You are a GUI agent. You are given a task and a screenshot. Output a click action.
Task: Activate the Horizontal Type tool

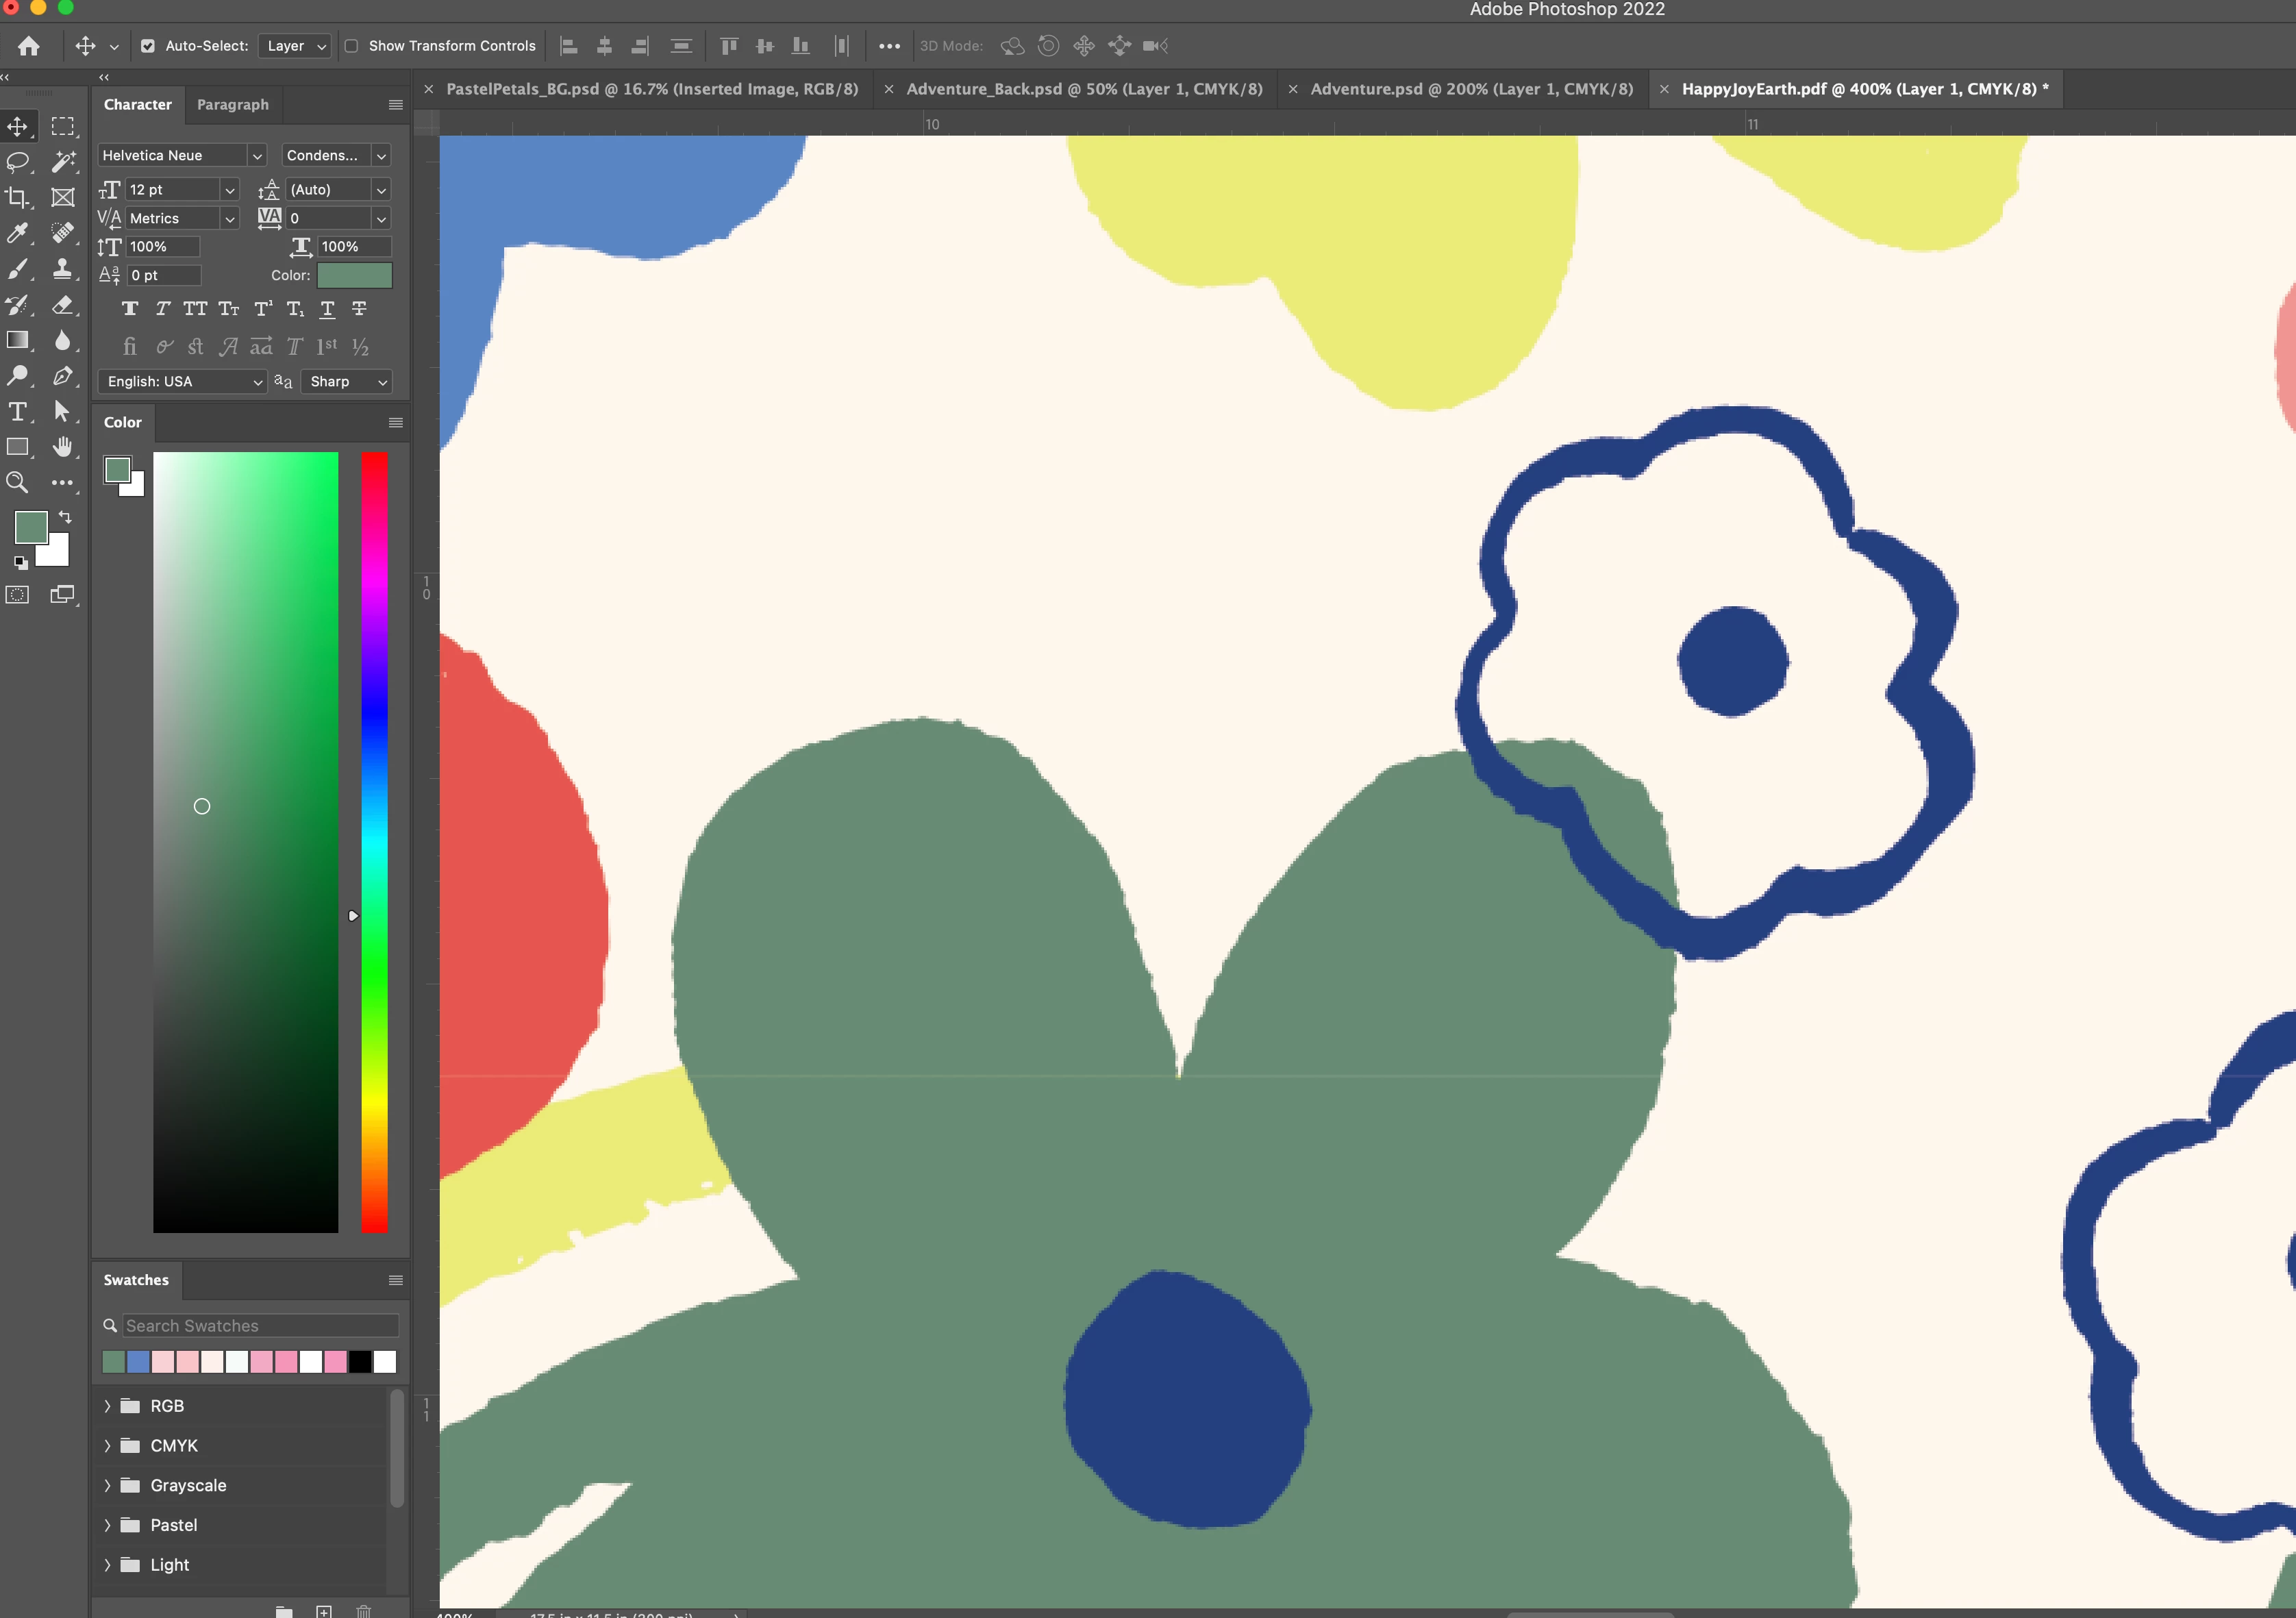point(18,411)
